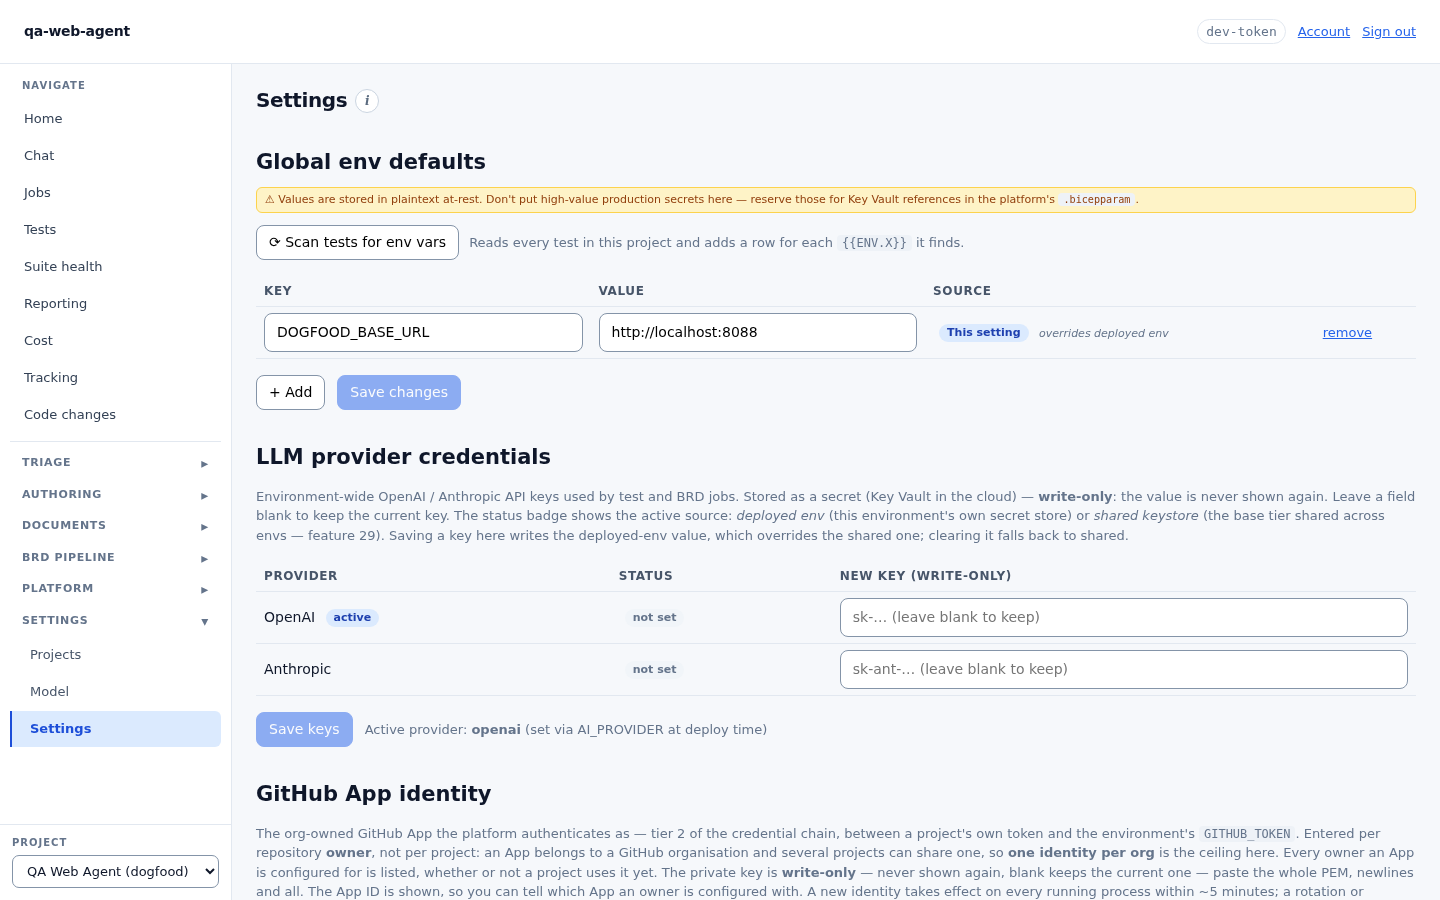Open Suite health page
The width and height of the screenshot is (1440, 900).
115,267
